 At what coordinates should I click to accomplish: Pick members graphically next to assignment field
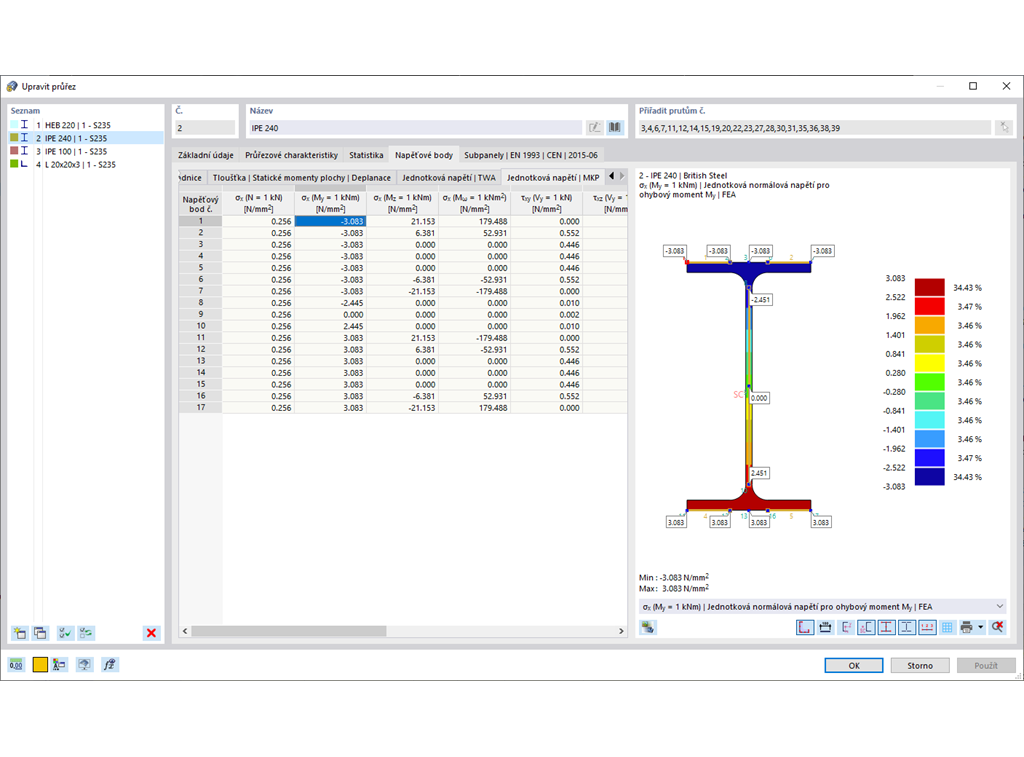1004,127
